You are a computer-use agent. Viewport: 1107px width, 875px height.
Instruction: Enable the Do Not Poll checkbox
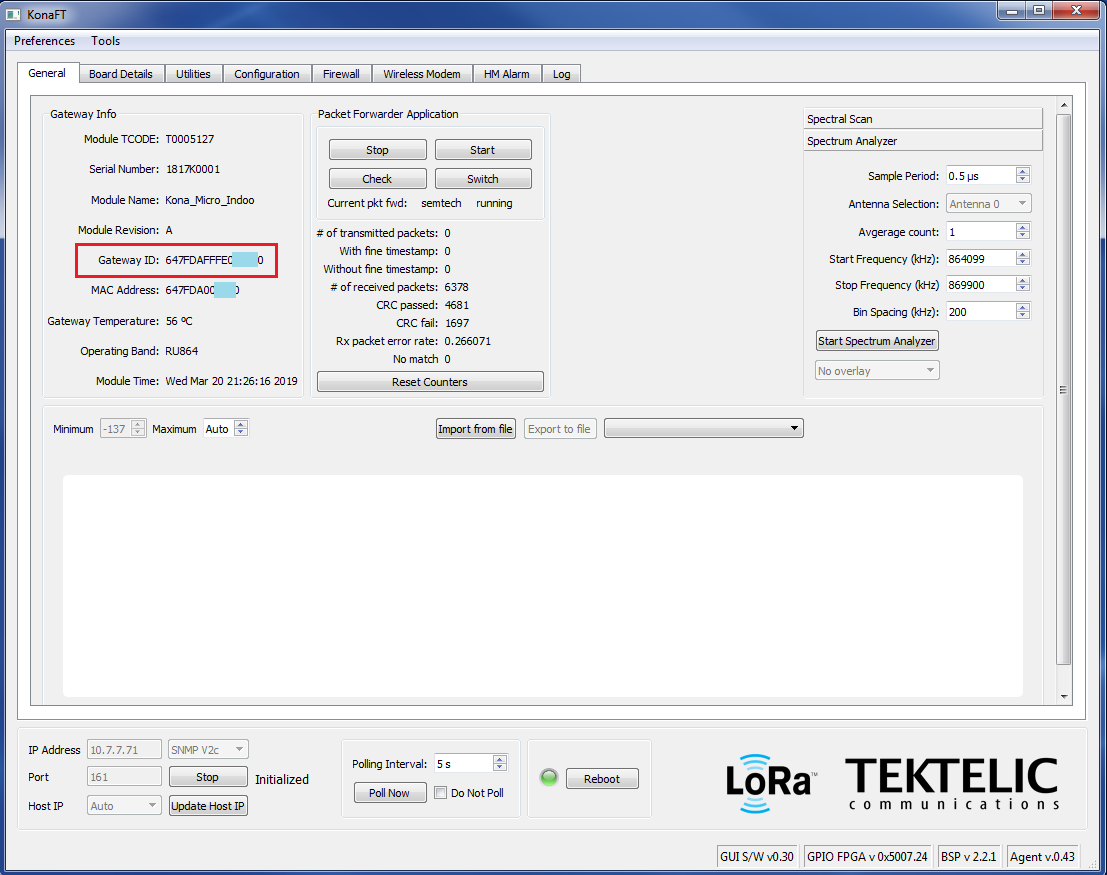coord(440,793)
